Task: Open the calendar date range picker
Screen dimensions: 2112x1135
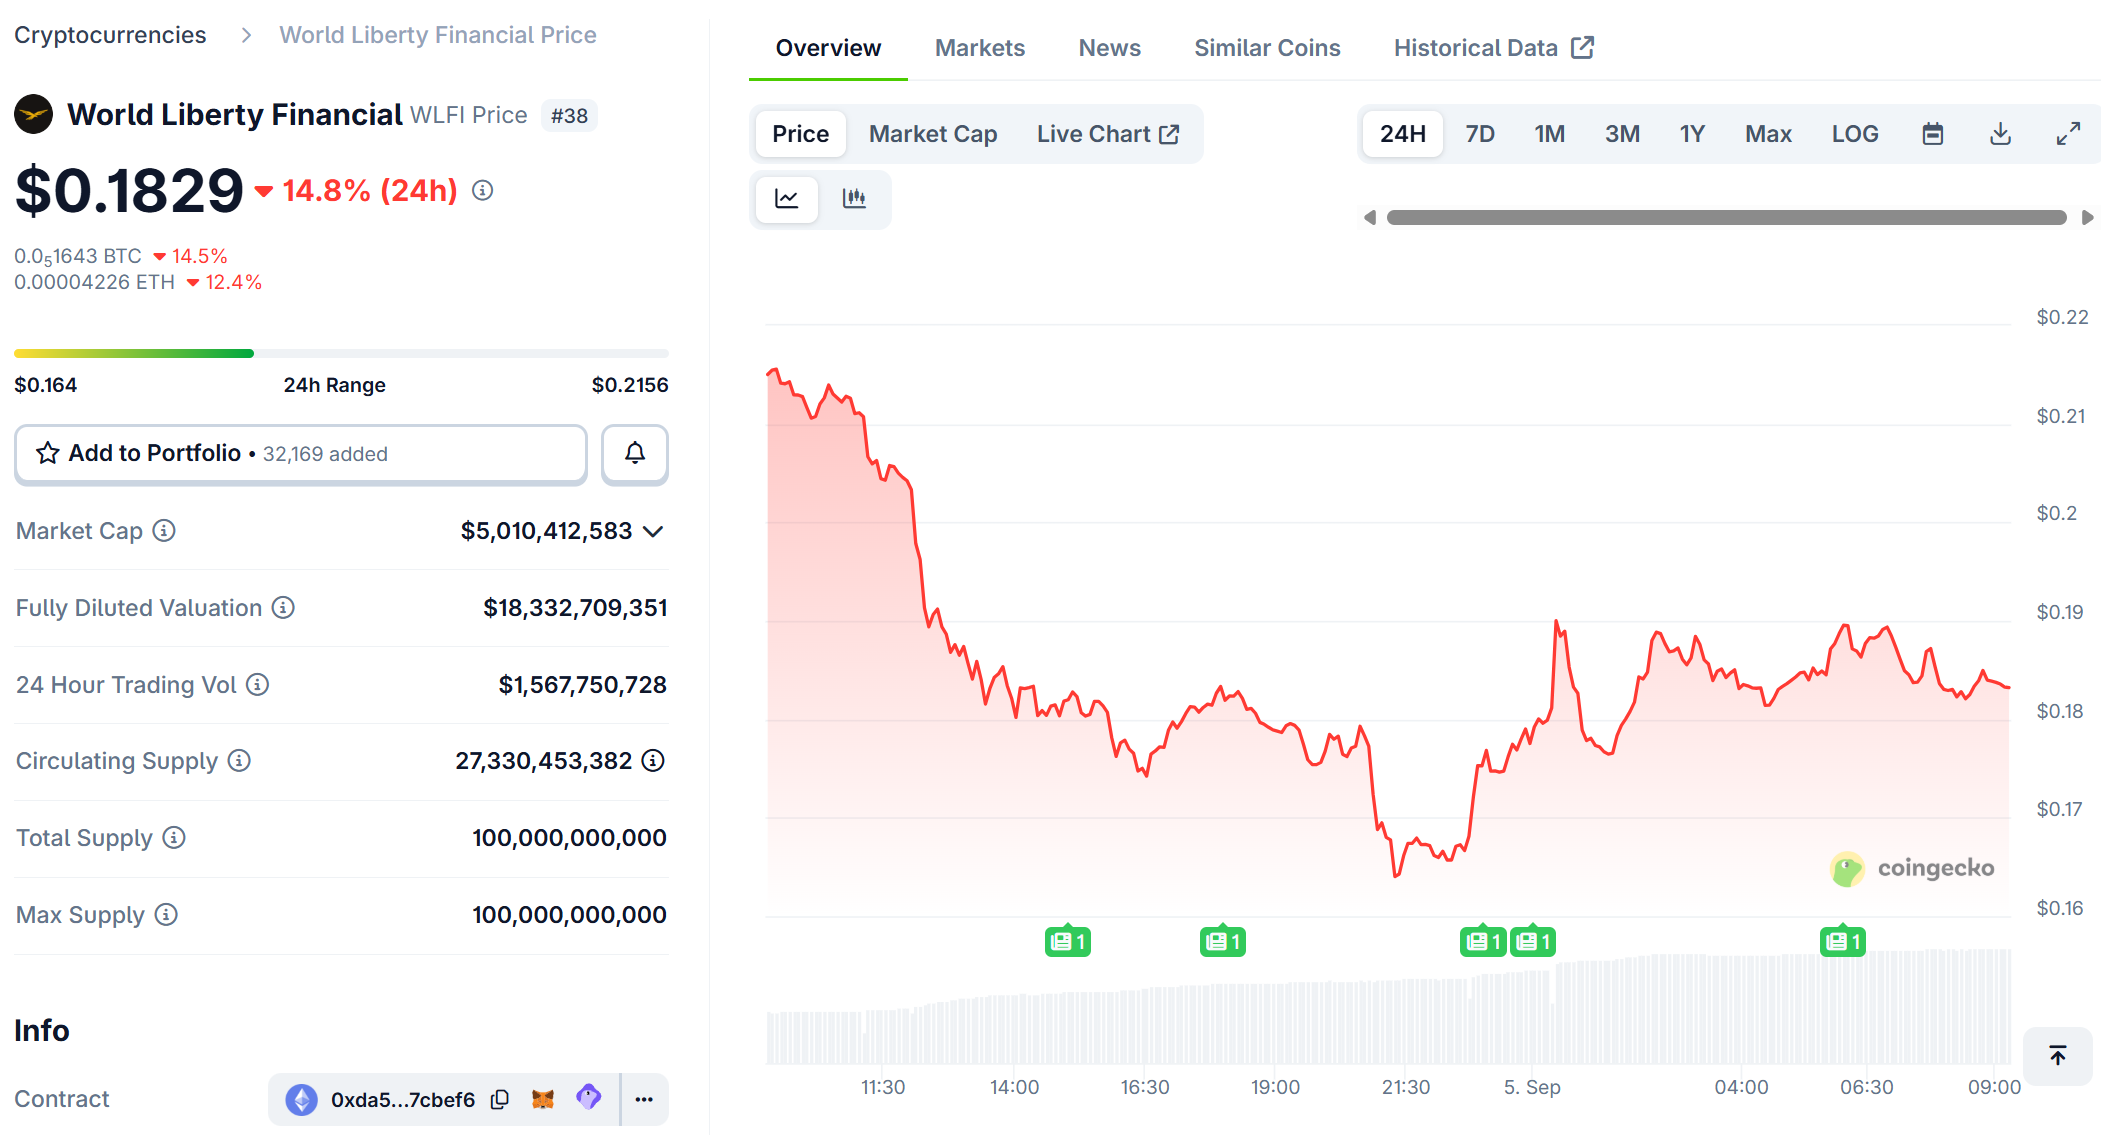Action: [1932, 134]
